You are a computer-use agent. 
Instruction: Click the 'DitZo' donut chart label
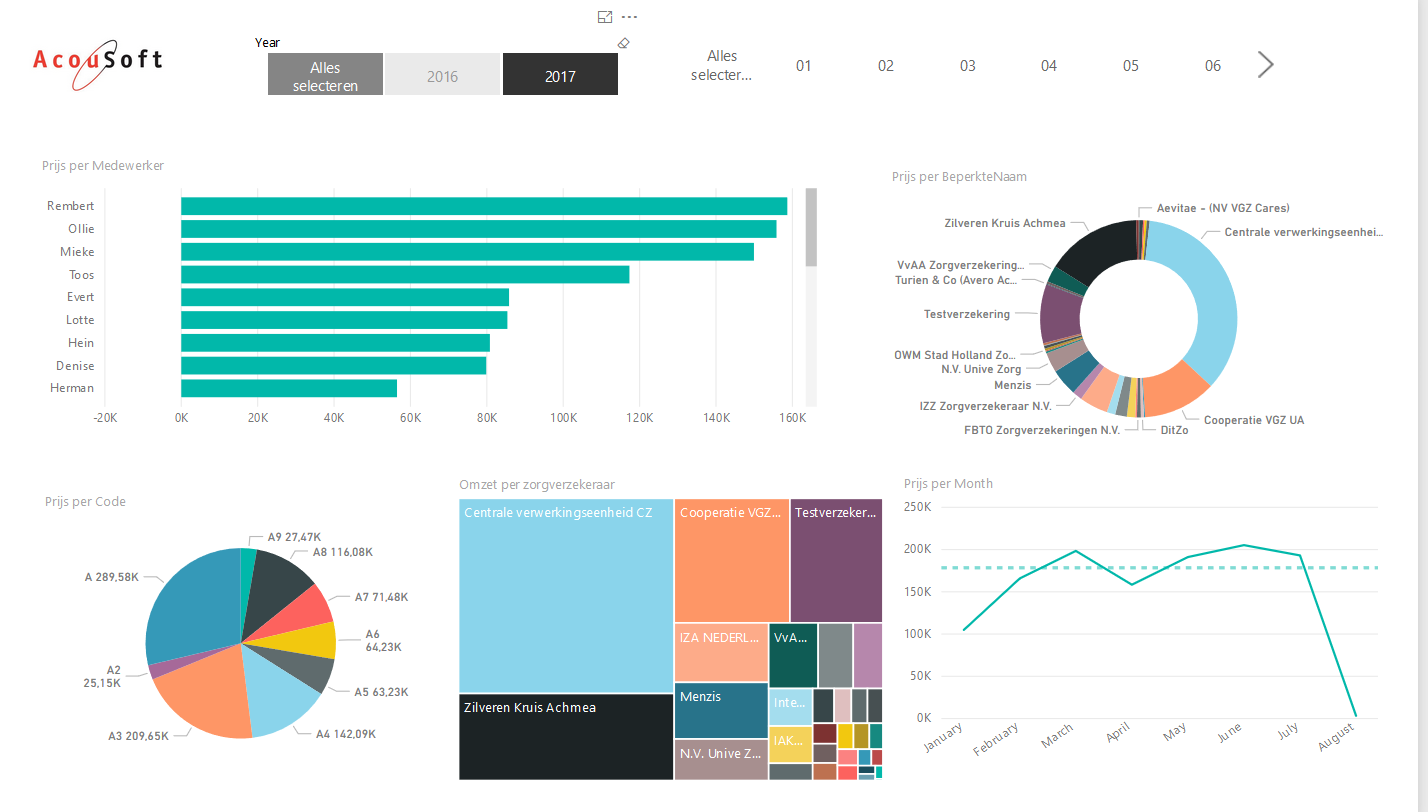point(1174,430)
